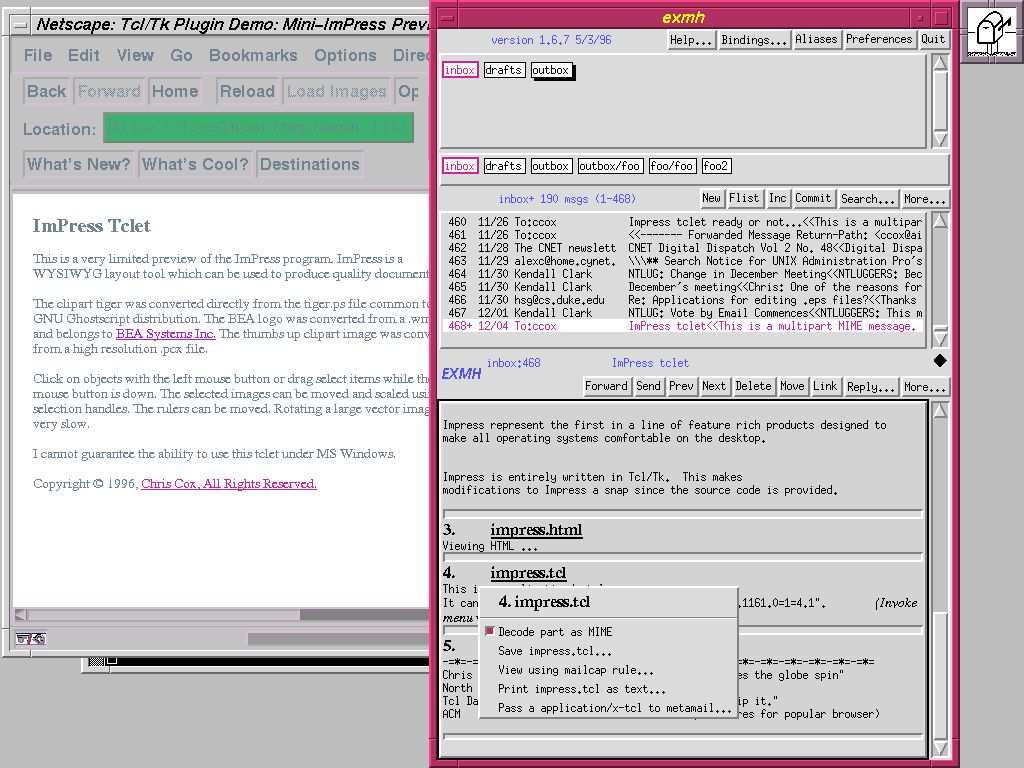
Task: Go to Next message
Action: [x=714, y=386]
